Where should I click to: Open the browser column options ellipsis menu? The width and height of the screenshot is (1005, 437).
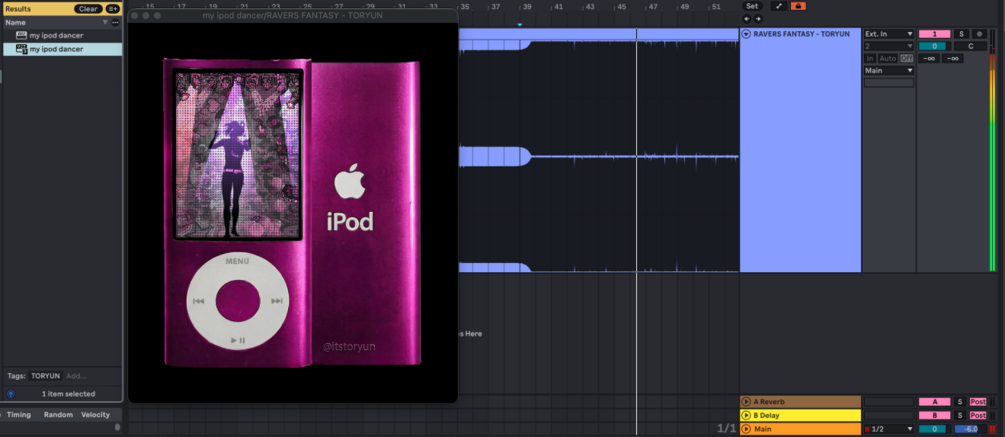115,22
